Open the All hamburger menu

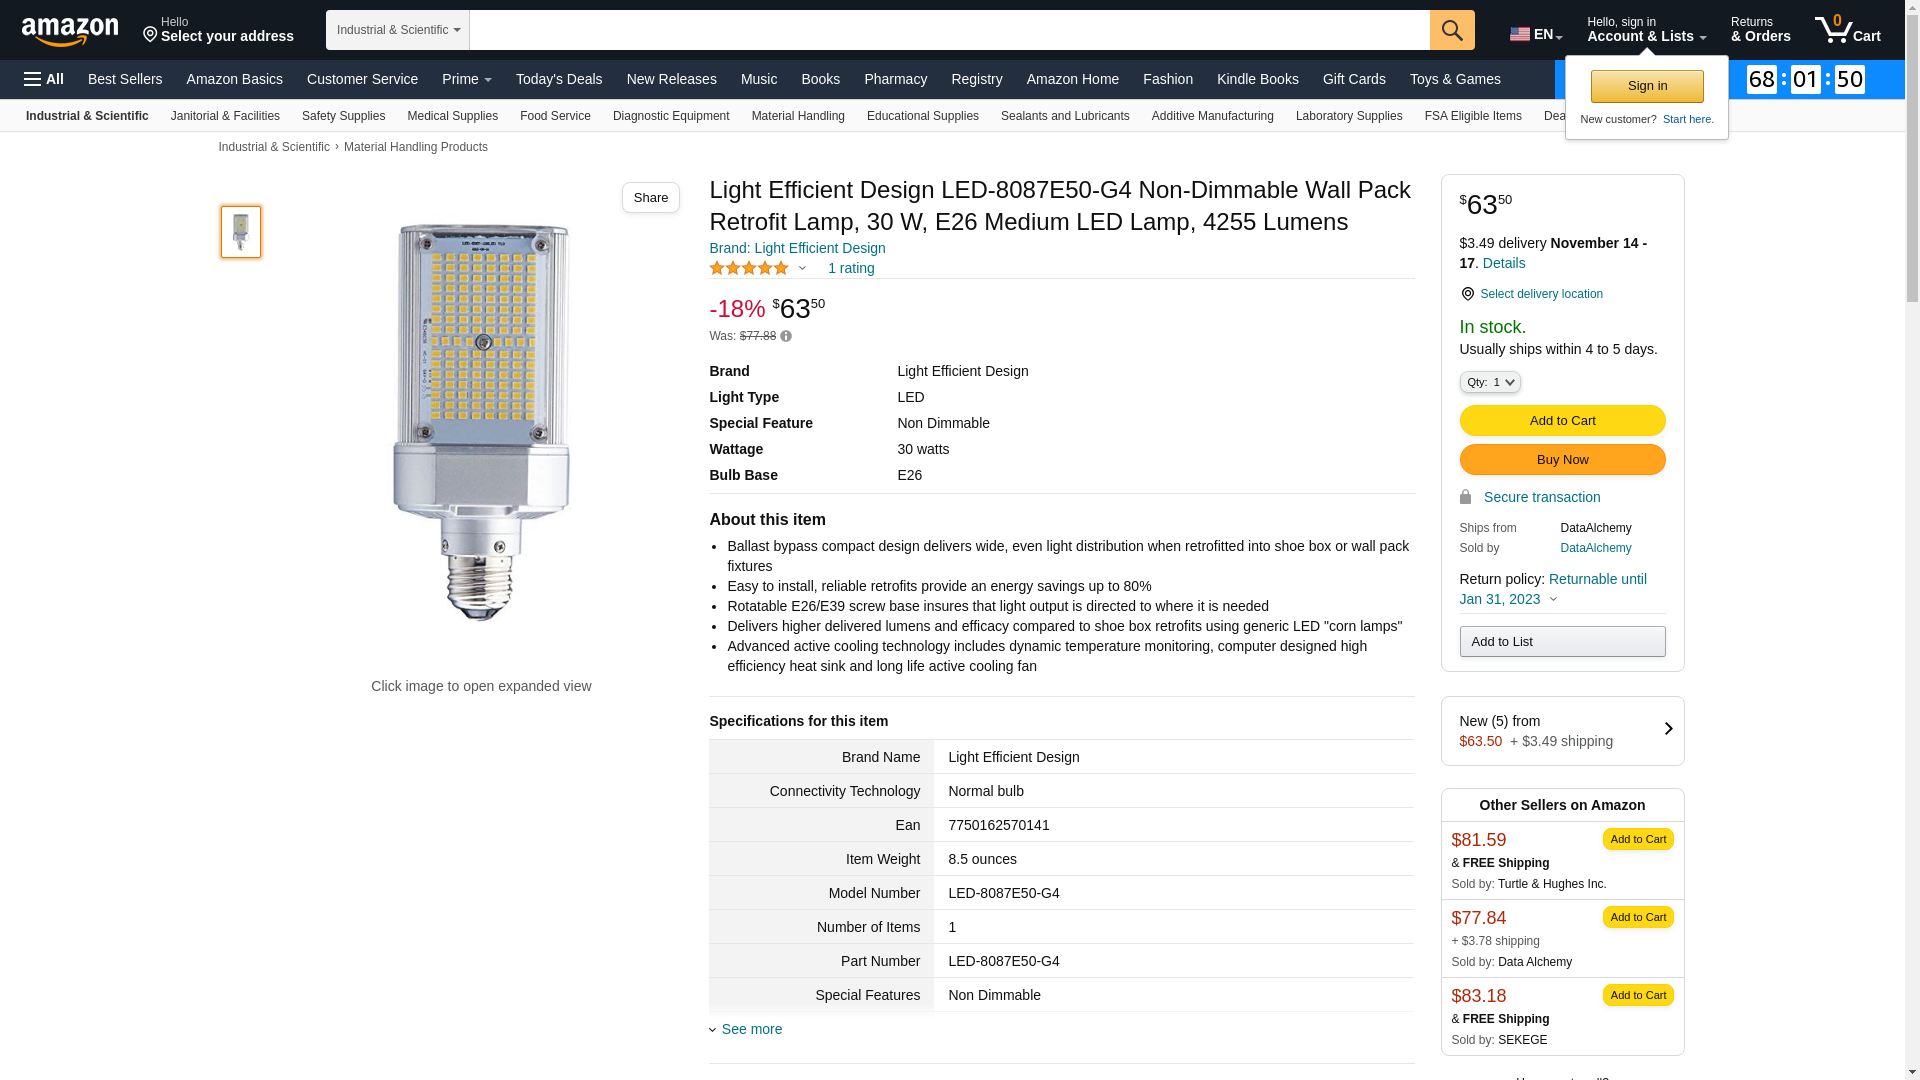point(44,79)
